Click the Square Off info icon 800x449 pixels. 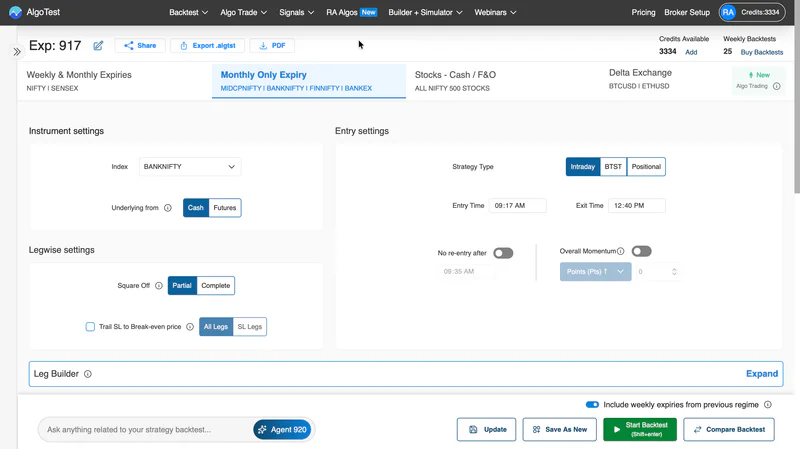click(x=159, y=286)
